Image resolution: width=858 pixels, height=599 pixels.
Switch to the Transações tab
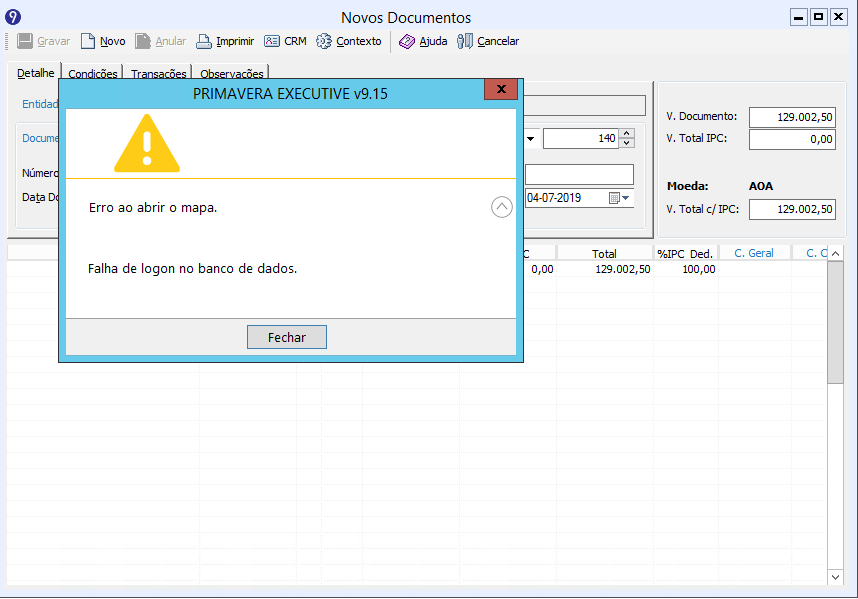159,74
